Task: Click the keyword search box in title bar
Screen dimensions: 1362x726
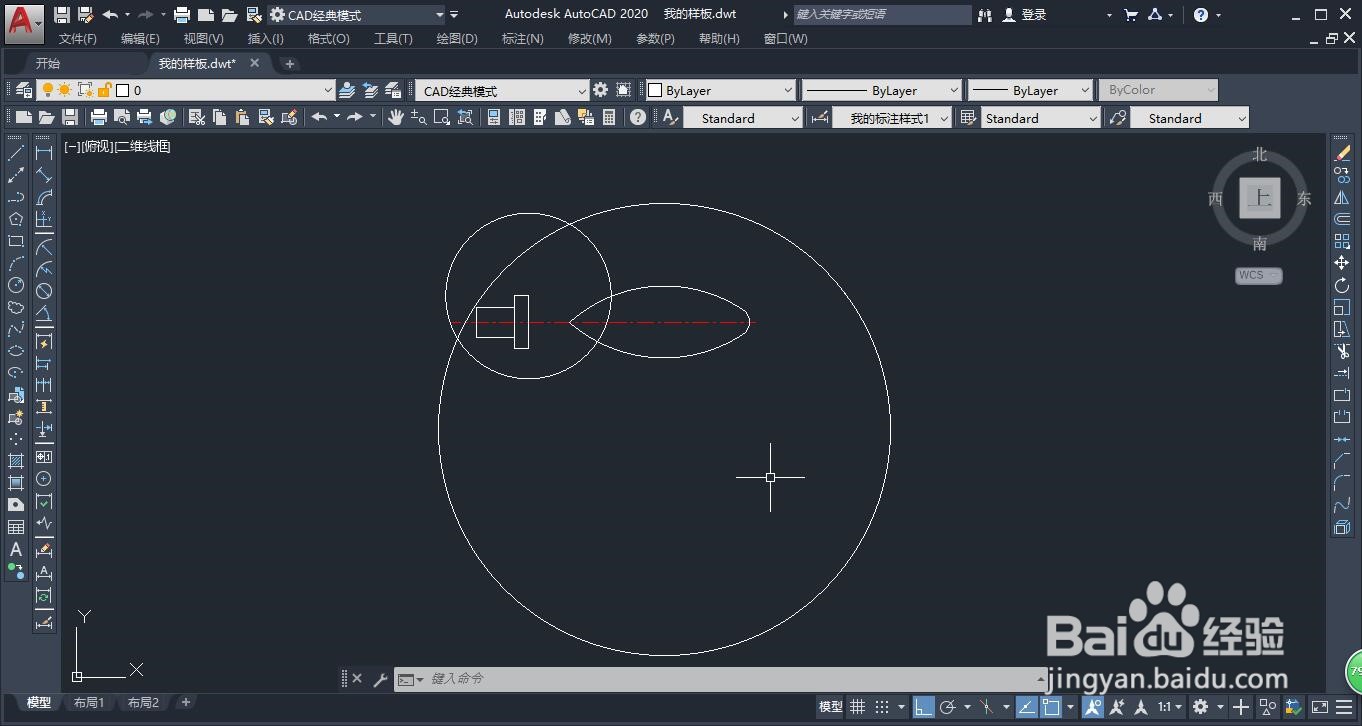Action: coord(882,14)
